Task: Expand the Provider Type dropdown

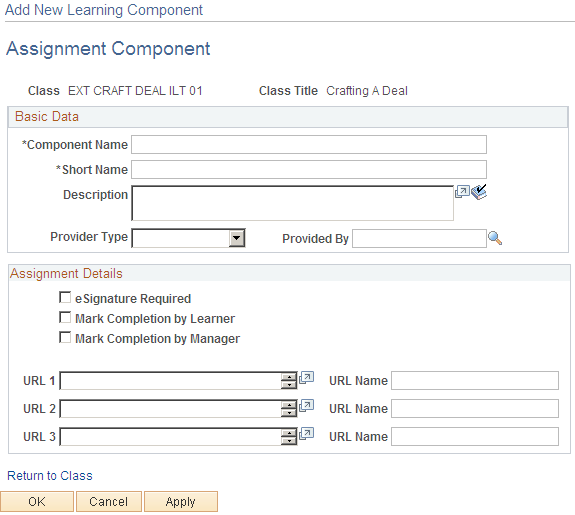Action: pyautogui.click(x=237, y=238)
